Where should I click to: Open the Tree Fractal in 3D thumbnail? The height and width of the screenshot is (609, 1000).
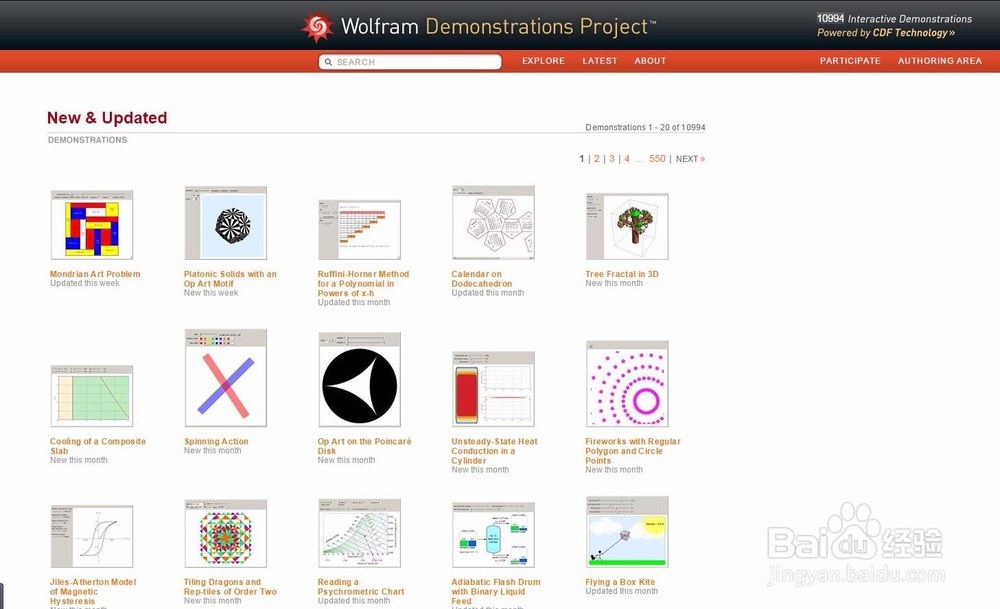(x=628, y=226)
